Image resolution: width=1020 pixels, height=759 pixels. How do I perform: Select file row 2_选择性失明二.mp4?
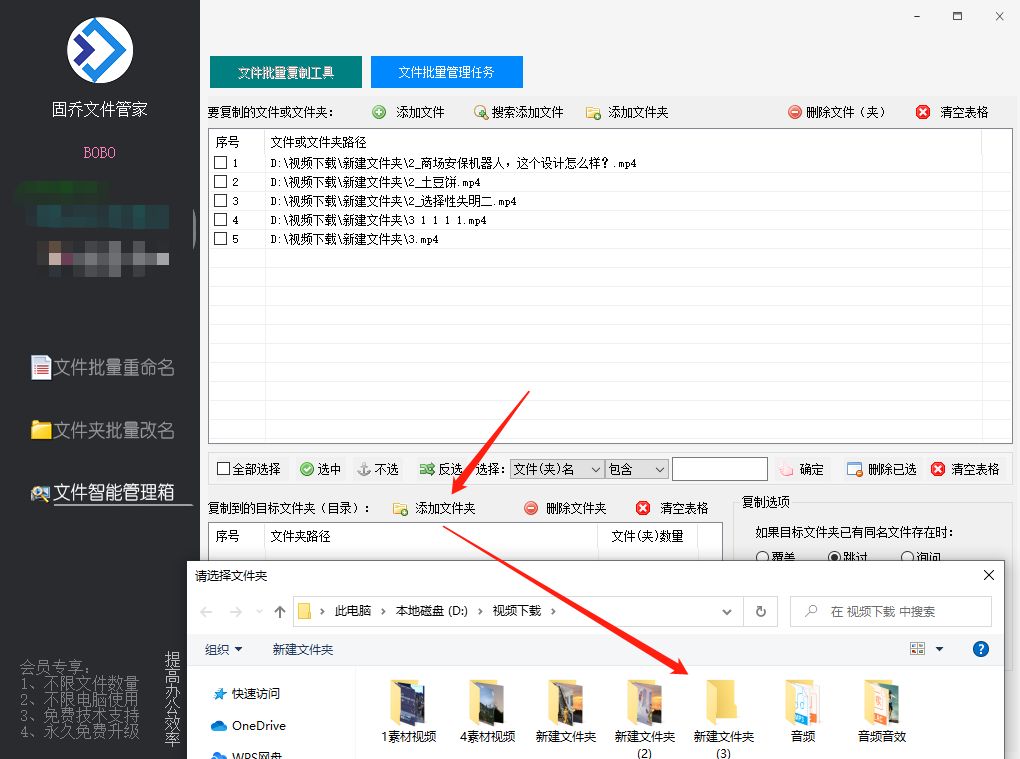click(x=393, y=201)
